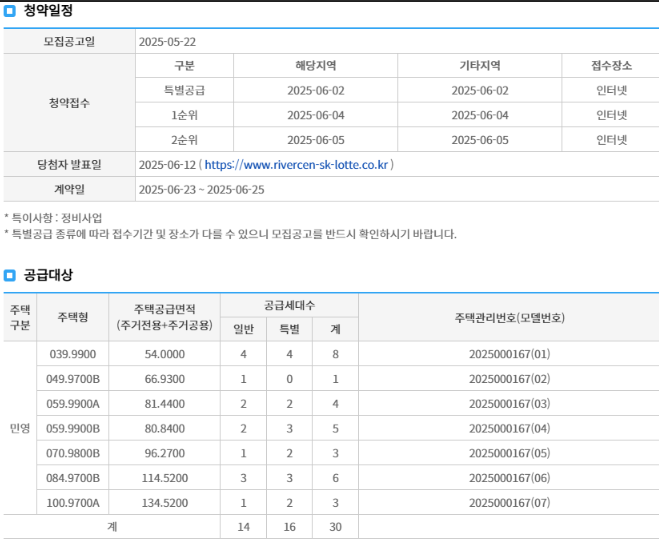659x541 pixels.
Task: Select the '민영' housing category cell
Action: 20,428
